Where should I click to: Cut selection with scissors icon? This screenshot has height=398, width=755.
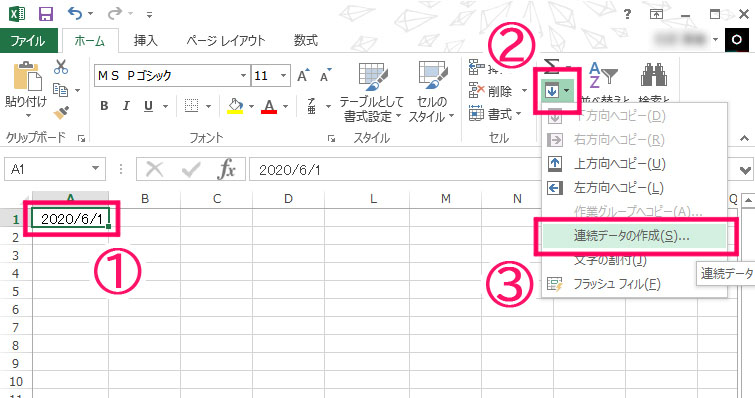(61, 67)
